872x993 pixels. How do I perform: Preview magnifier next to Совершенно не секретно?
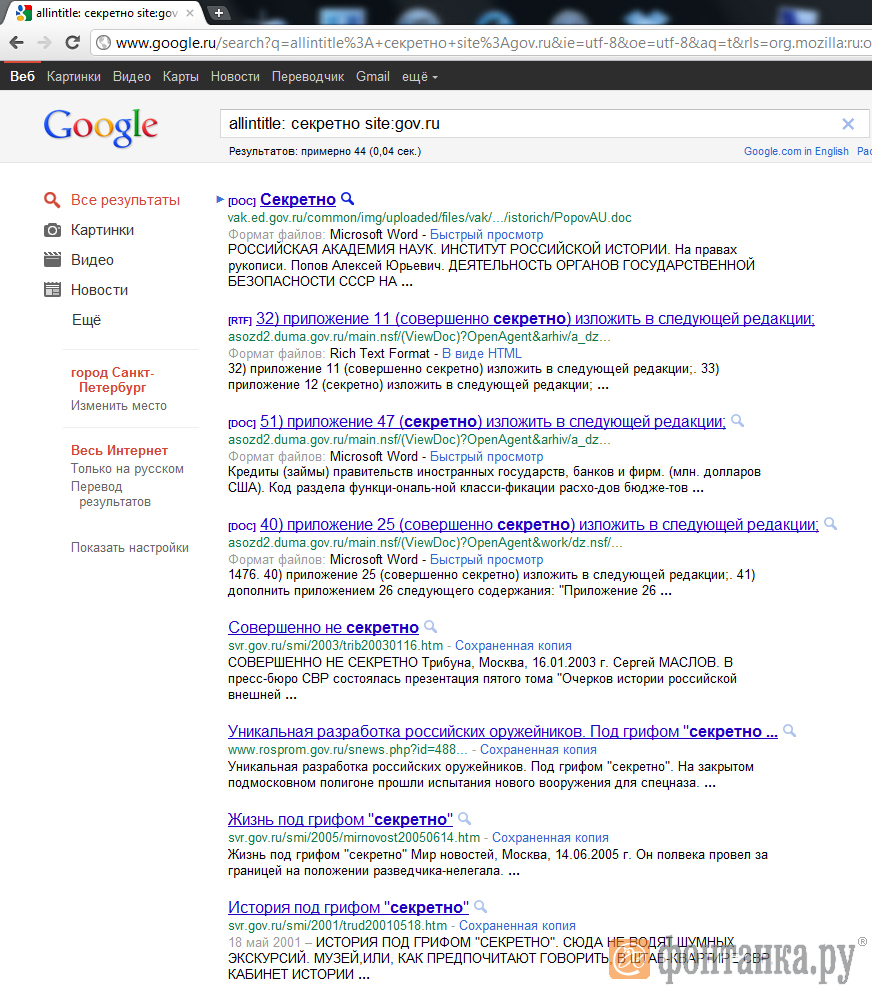[430, 626]
